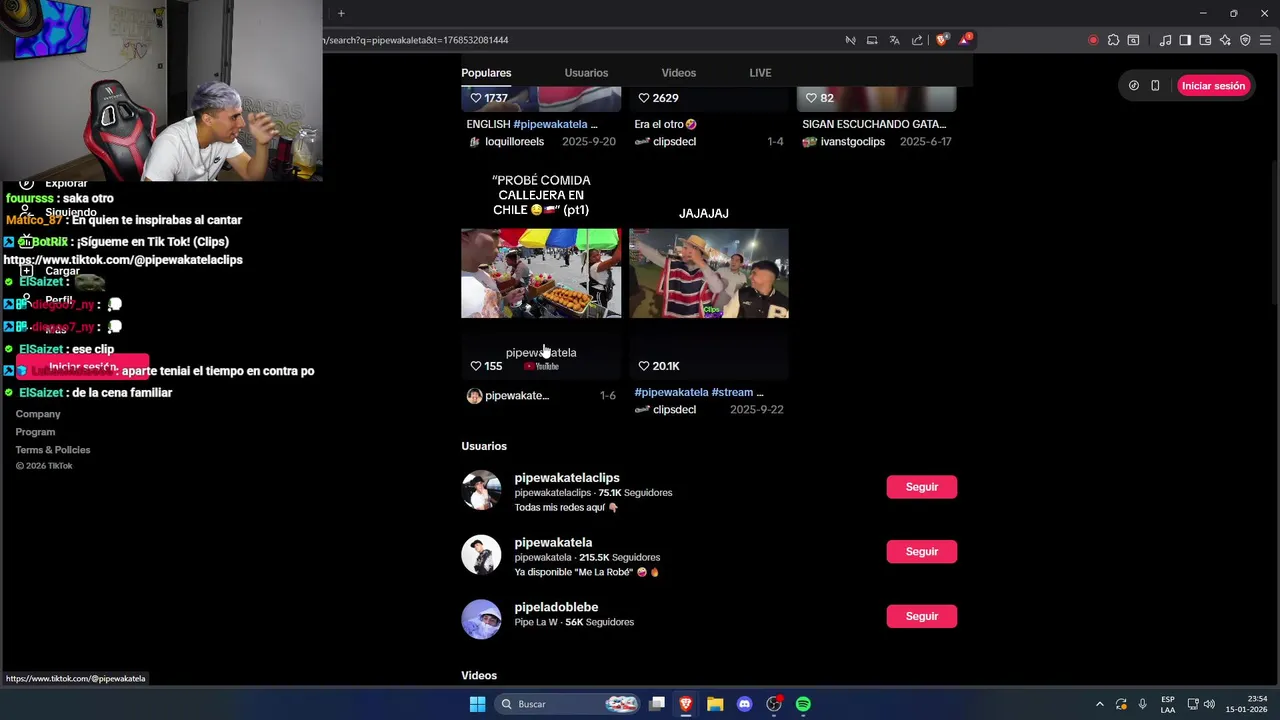1280x720 pixels.
Task: Open the comida callejera en Chile video
Action: (x=541, y=273)
